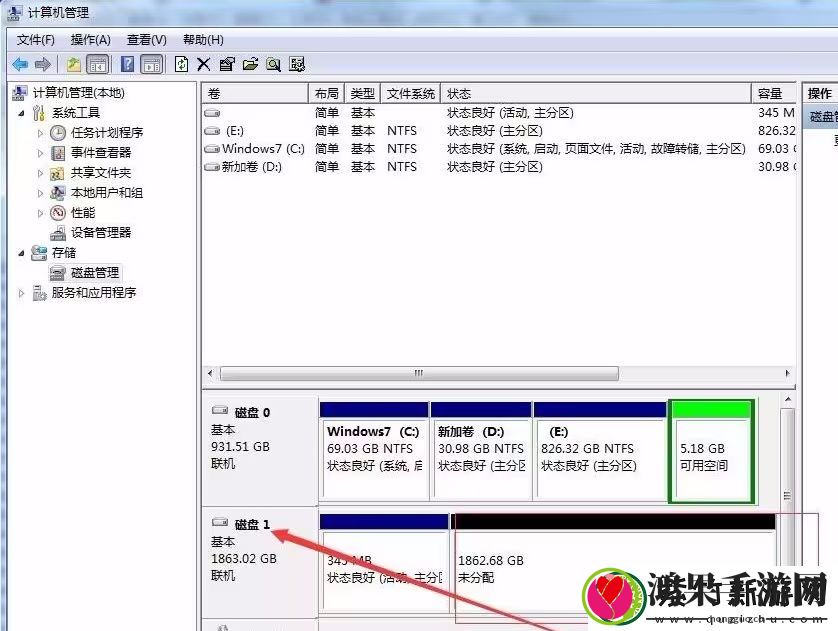Viewport: 838px width, 631px height.
Task: Click the 本地用户和组 icon
Action: (x=57, y=193)
